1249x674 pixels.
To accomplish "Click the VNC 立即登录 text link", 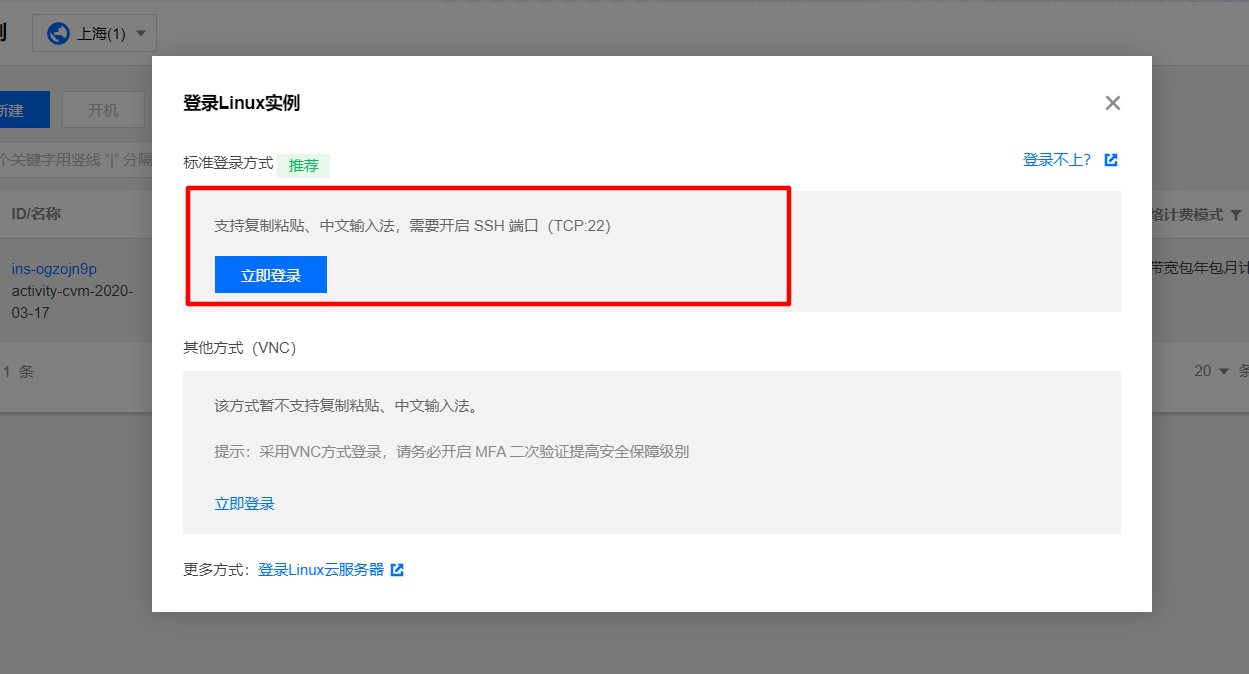I will click(245, 503).
